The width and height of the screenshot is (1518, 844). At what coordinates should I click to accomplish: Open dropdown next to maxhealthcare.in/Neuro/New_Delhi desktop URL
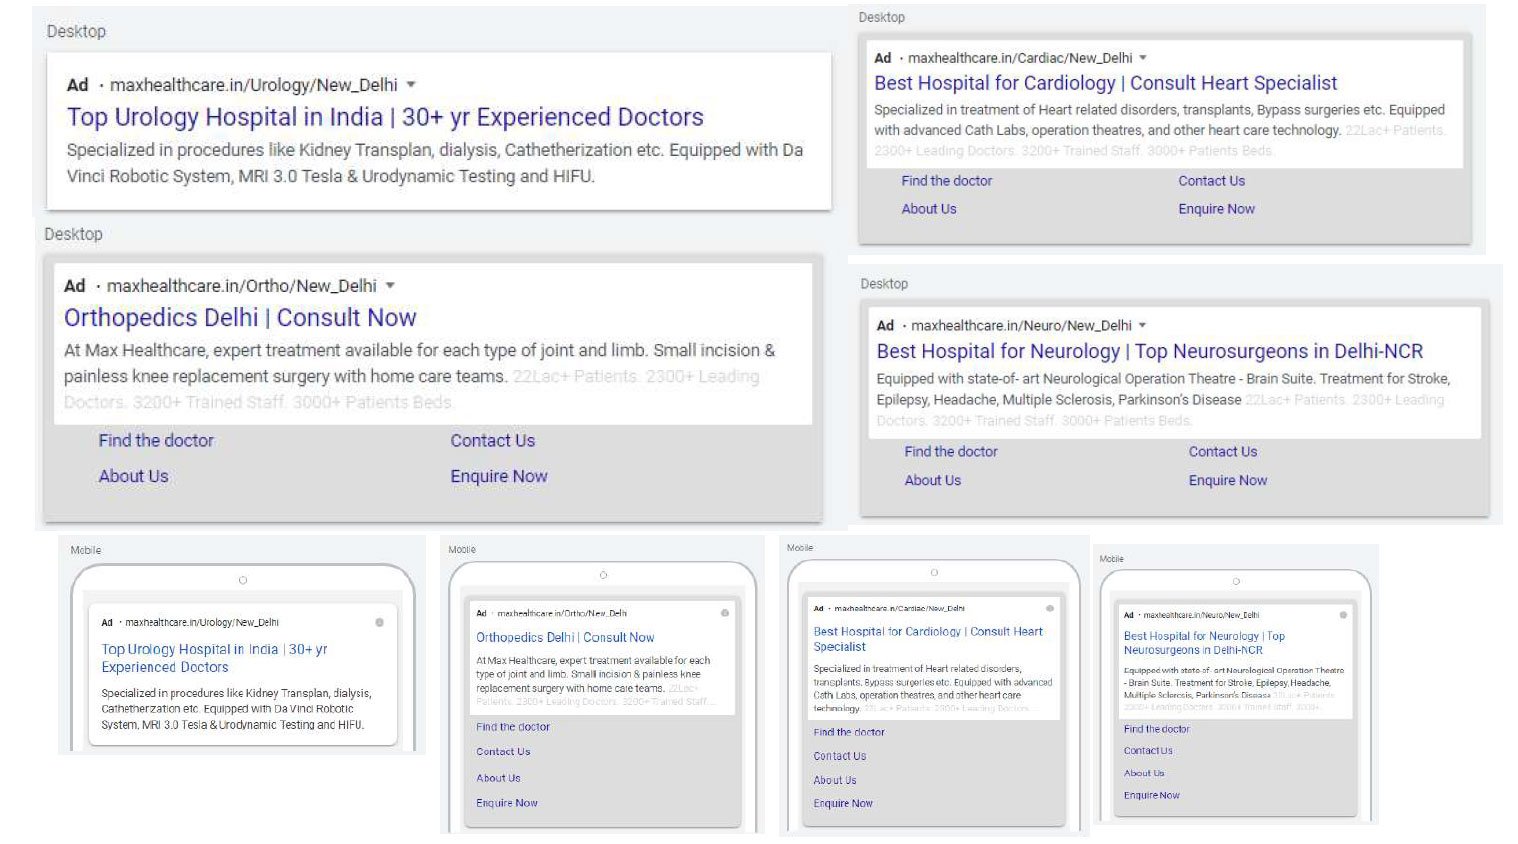pos(1142,325)
